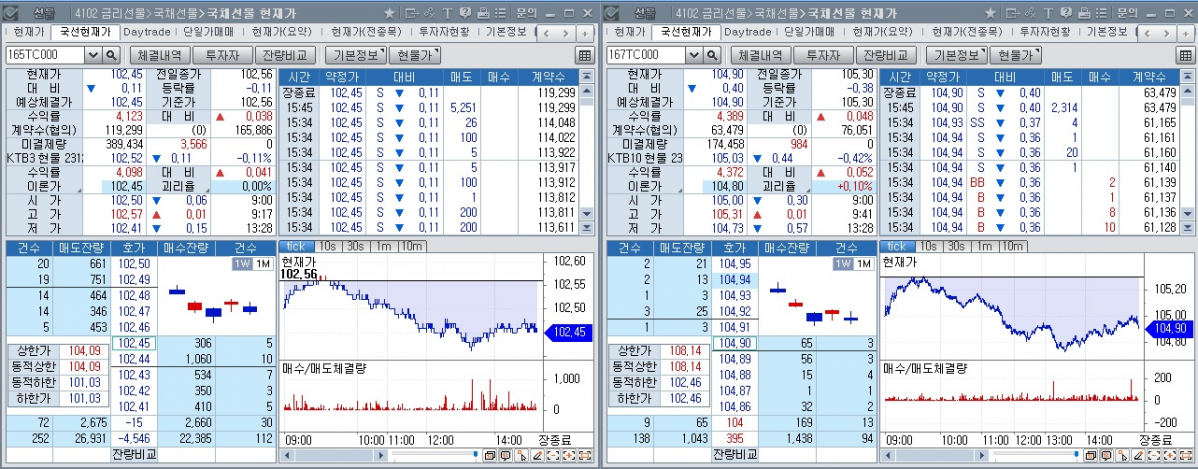Search symbol magnifier next to 167TC000
1198x469 pixels.
713,55
